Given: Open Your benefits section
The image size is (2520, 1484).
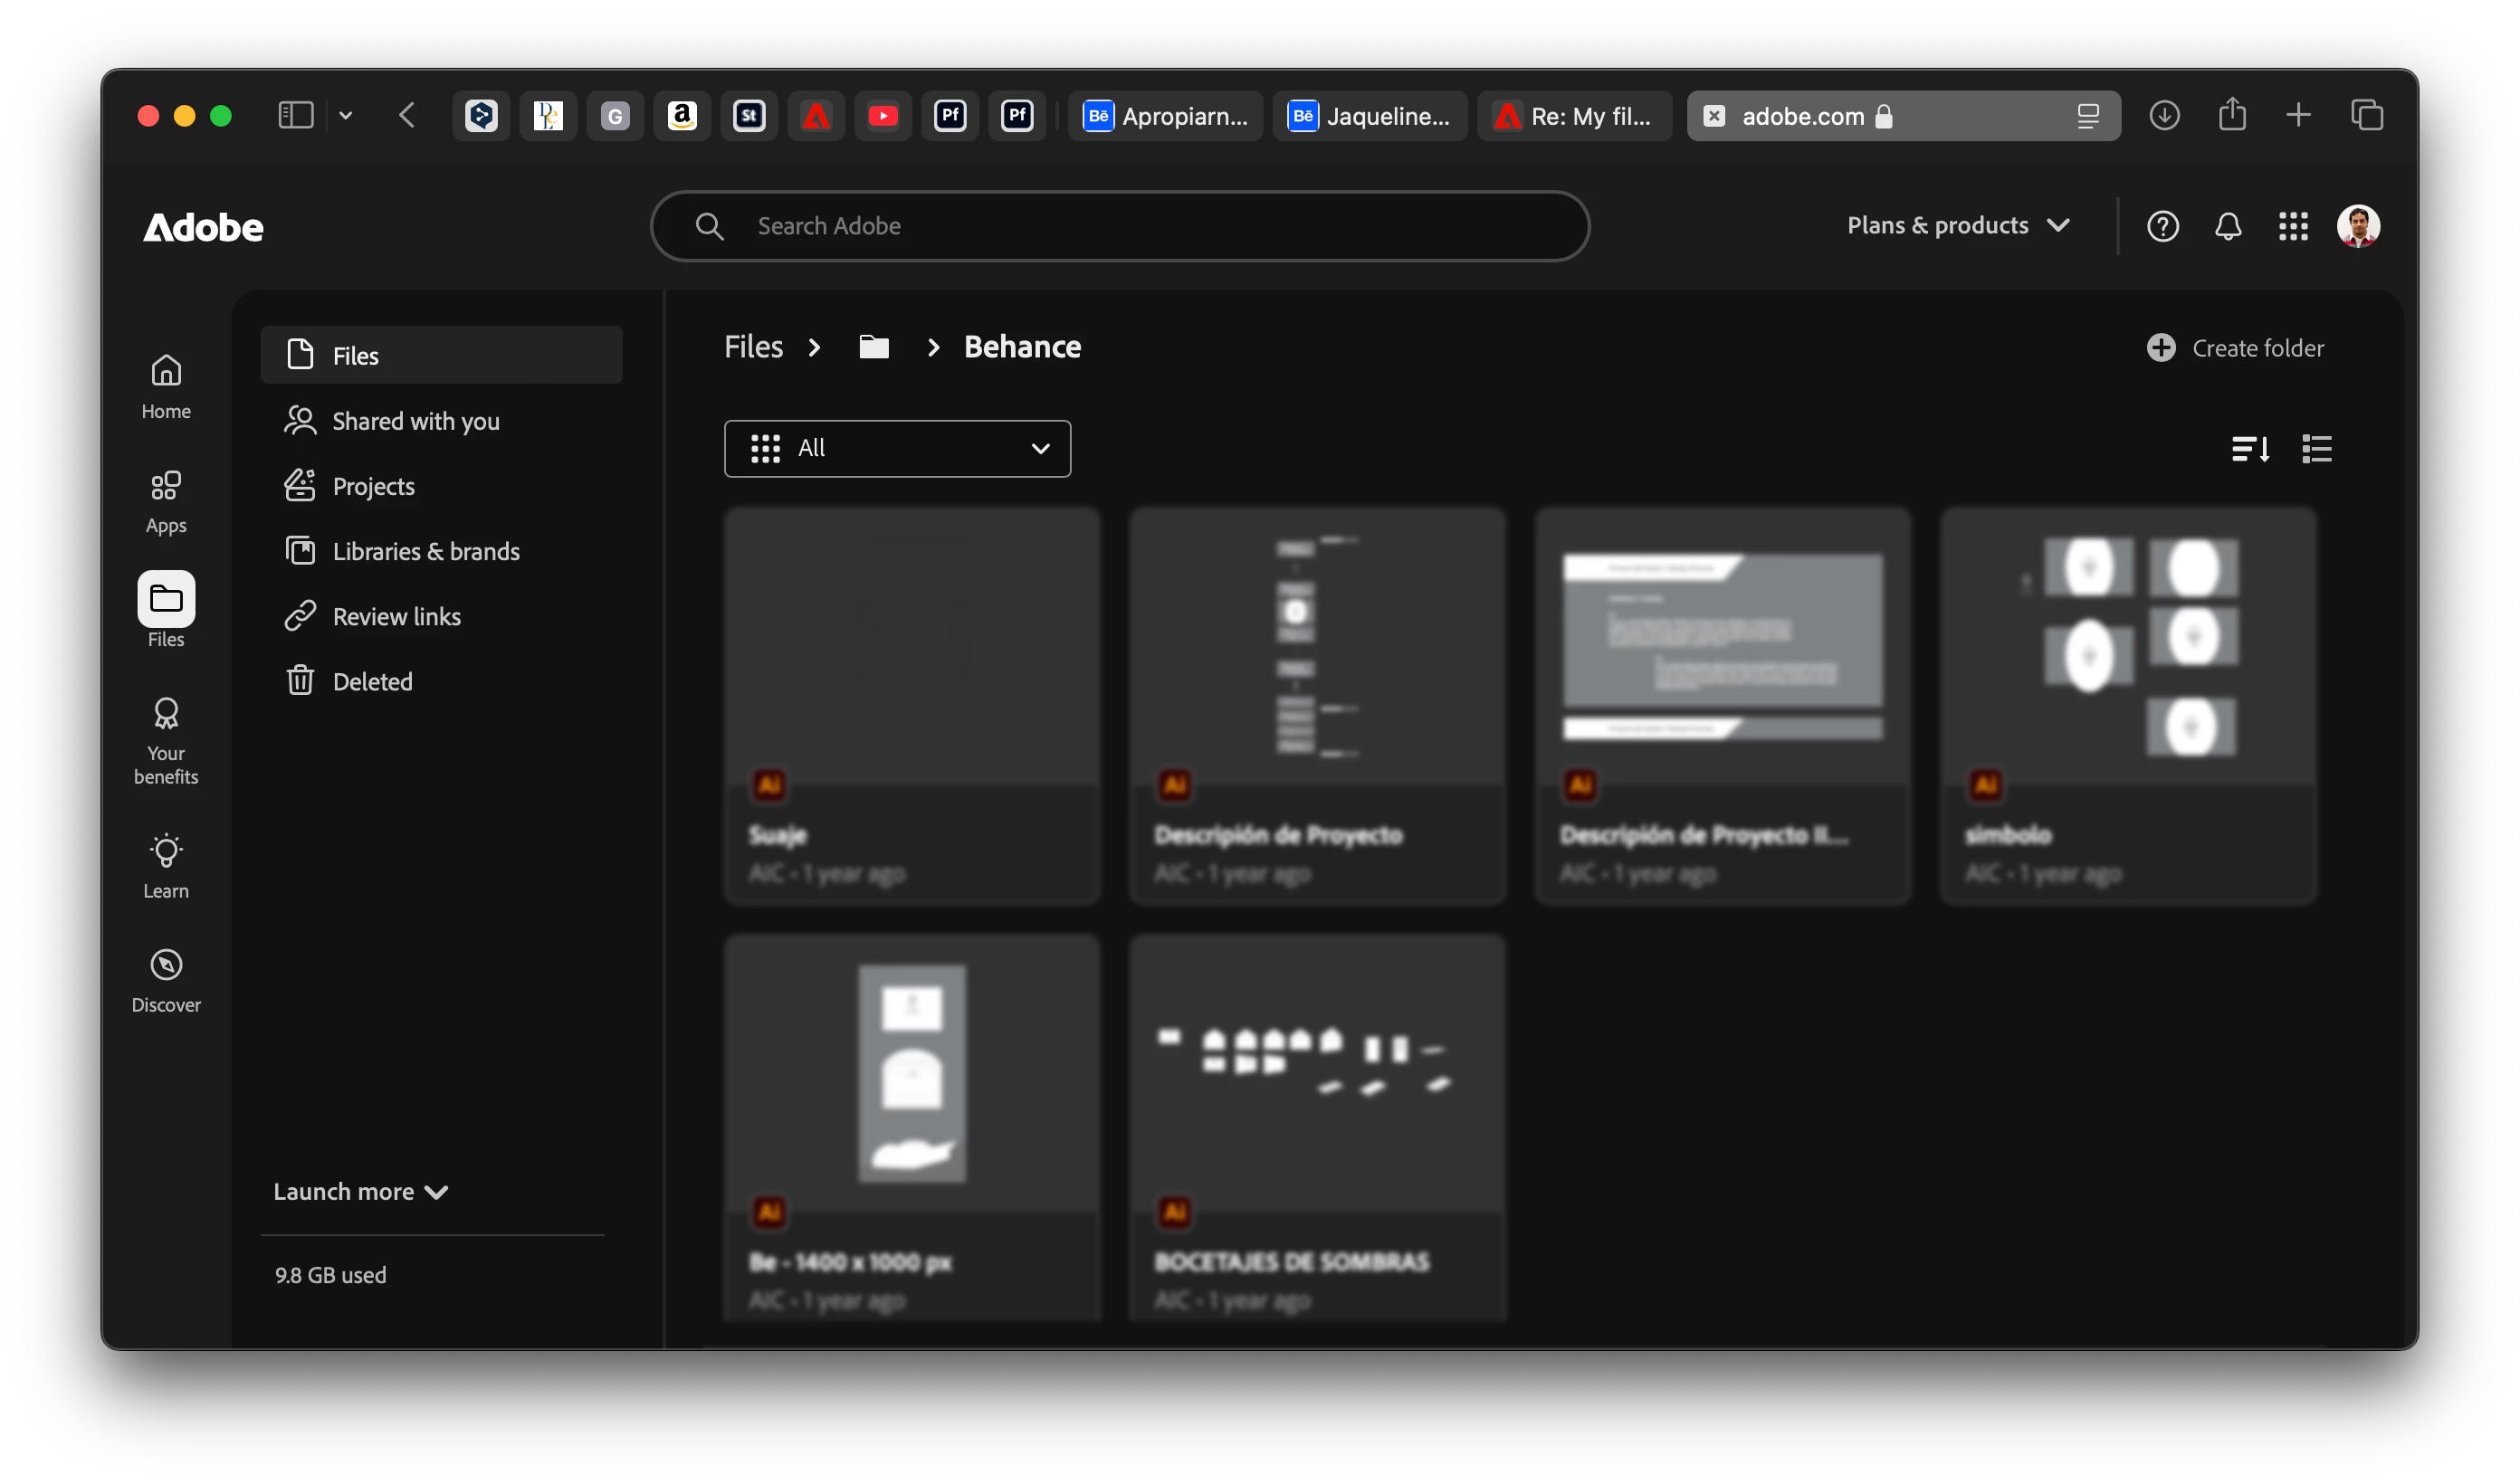Looking at the screenshot, I should 166,741.
